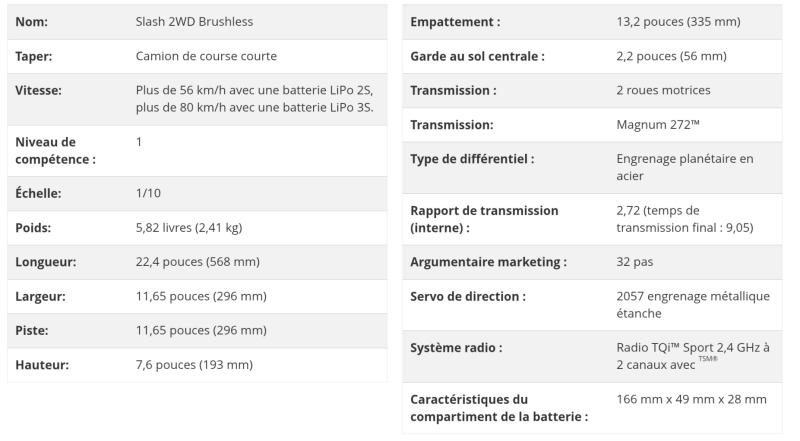Click the 'Slash 2WD Brushless' name value
Viewport: 800px width, 441px height.
point(194,22)
